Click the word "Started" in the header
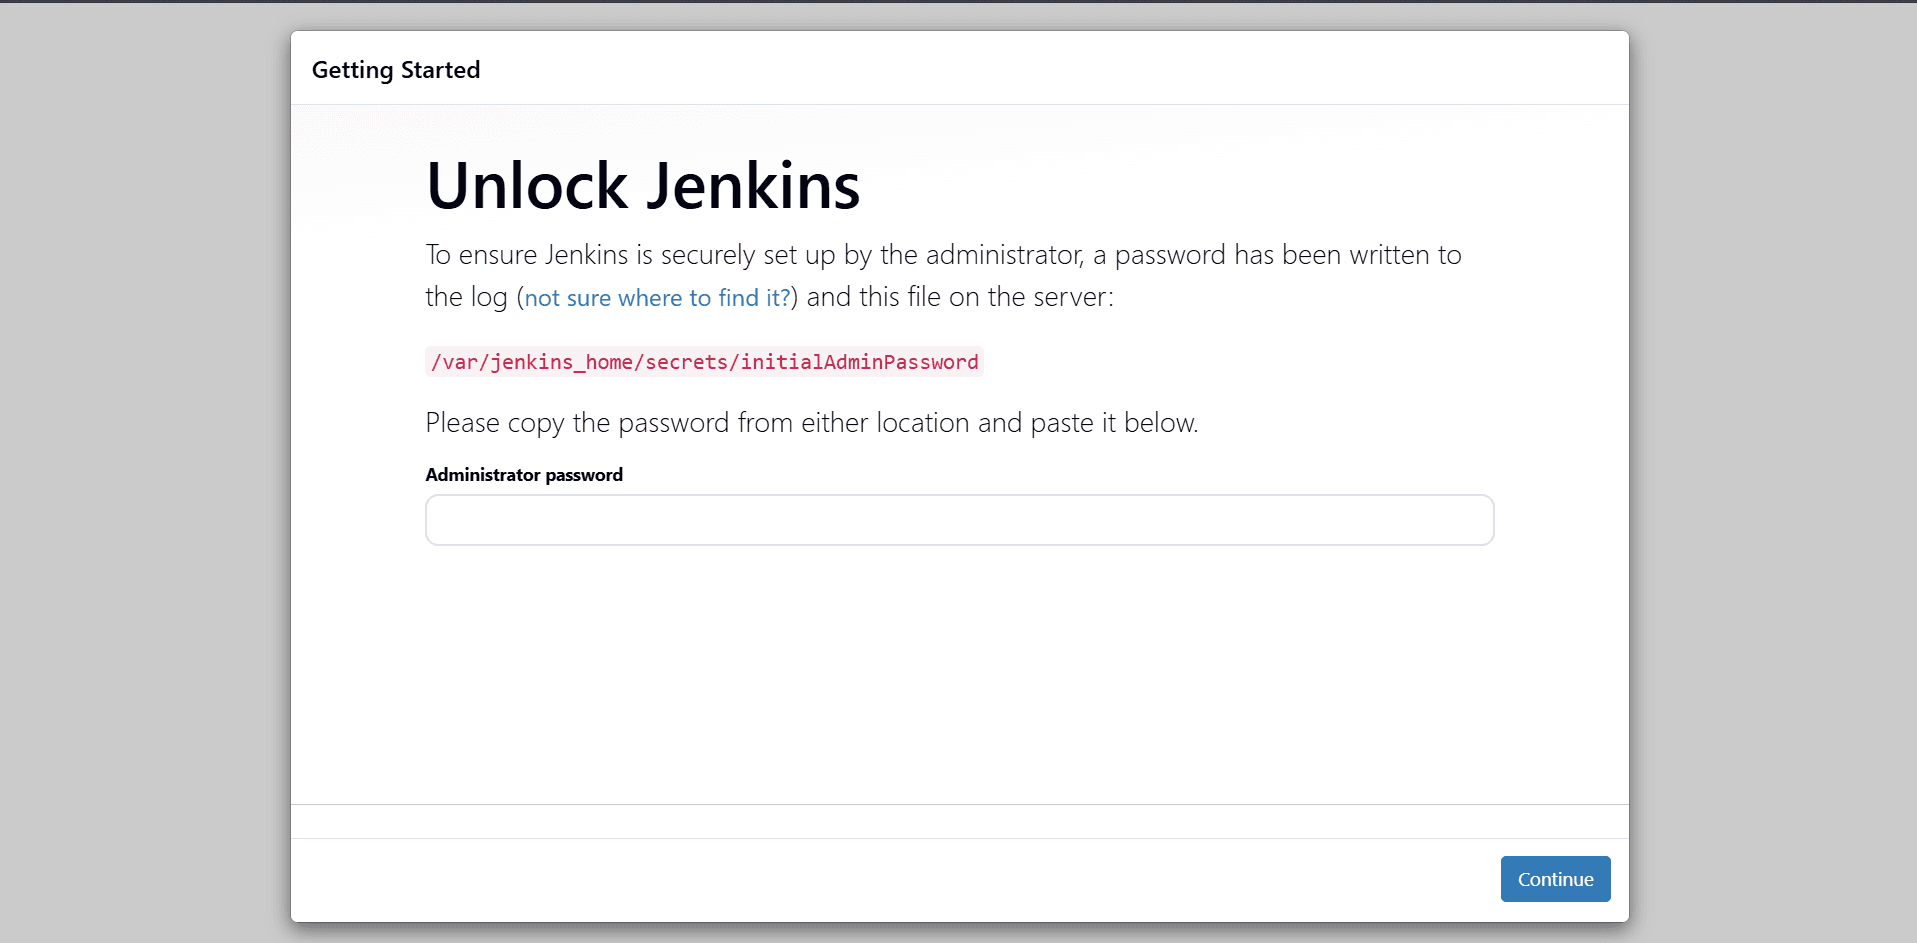 [440, 70]
